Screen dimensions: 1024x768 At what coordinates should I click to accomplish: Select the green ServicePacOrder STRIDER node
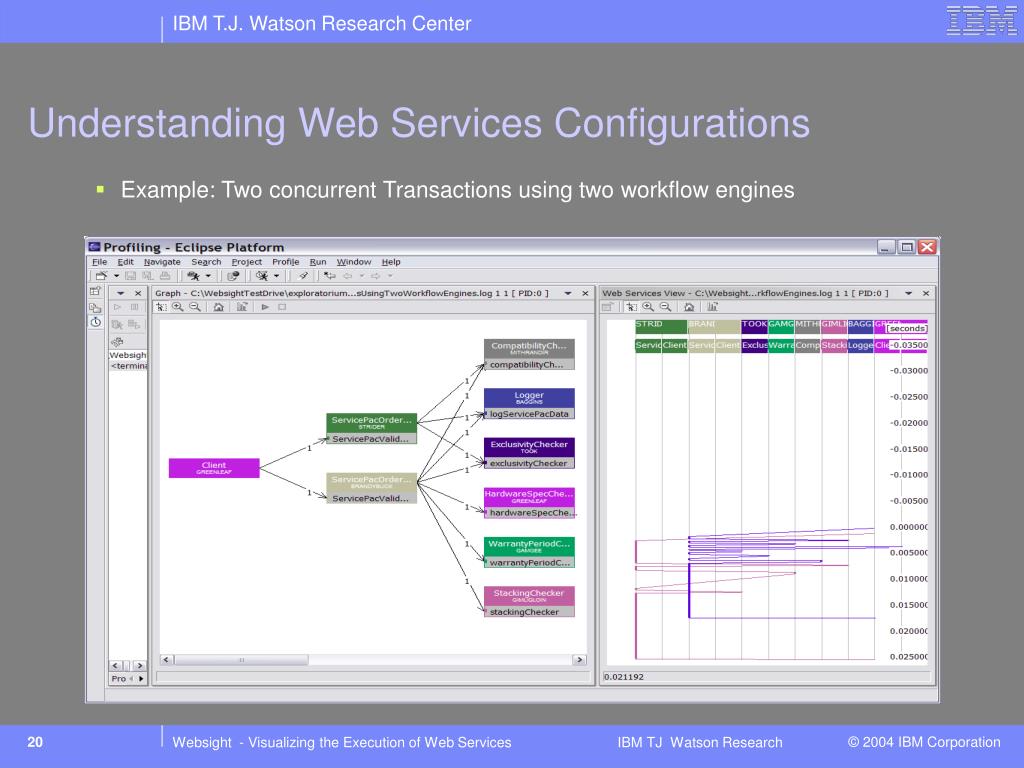click(x=371, y=428)
